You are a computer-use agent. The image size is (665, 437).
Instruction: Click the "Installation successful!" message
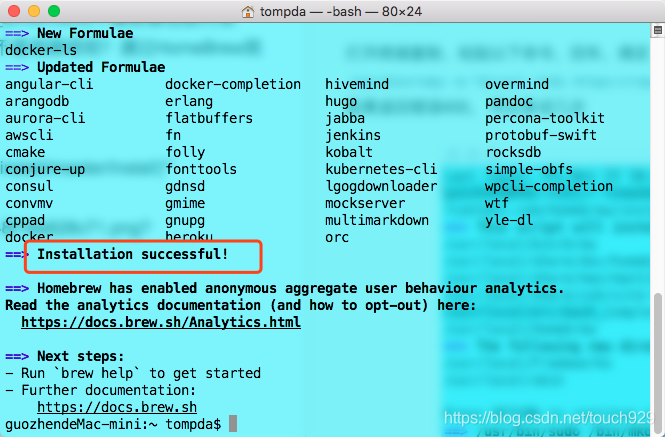(133, 254)
